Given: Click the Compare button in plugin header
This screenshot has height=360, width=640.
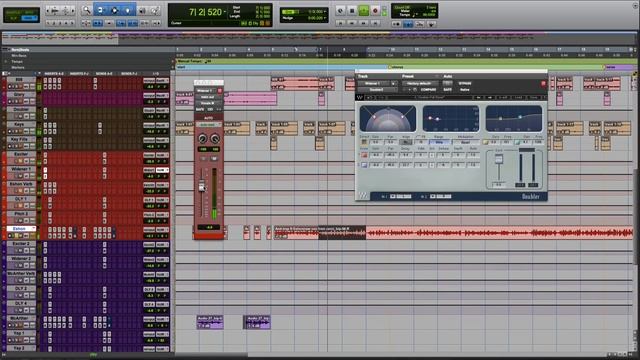Looking at the screenshot, I should (x=429, y=89).
